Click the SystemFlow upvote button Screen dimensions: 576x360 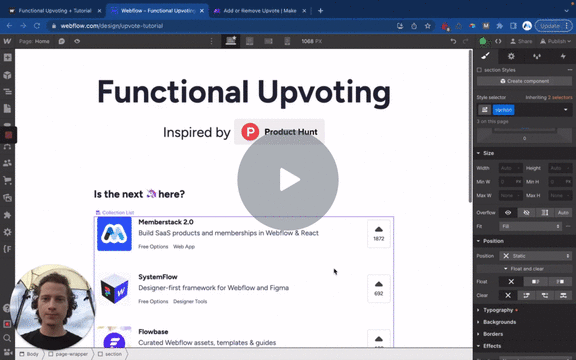pos(379,289)
